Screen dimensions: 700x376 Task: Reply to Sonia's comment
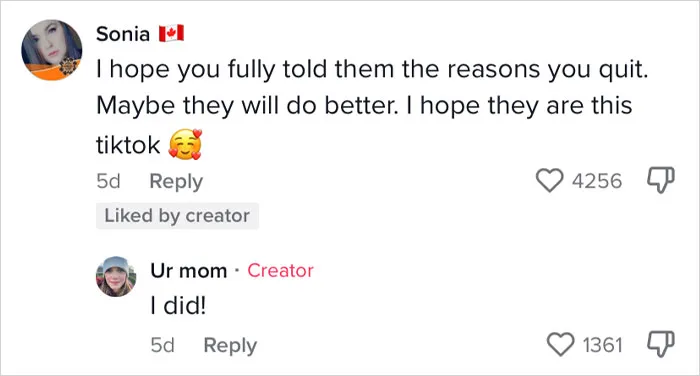click(x=176, y=181)
